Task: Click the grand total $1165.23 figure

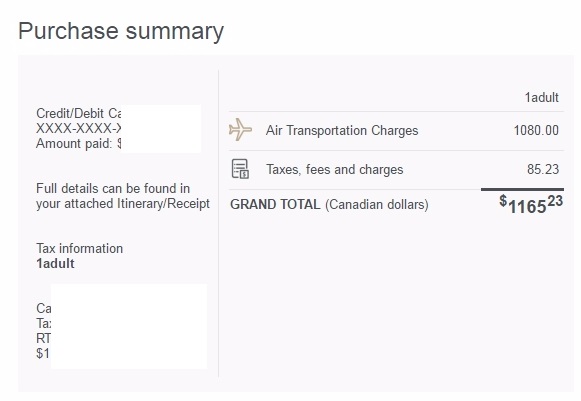Action: 531,205
